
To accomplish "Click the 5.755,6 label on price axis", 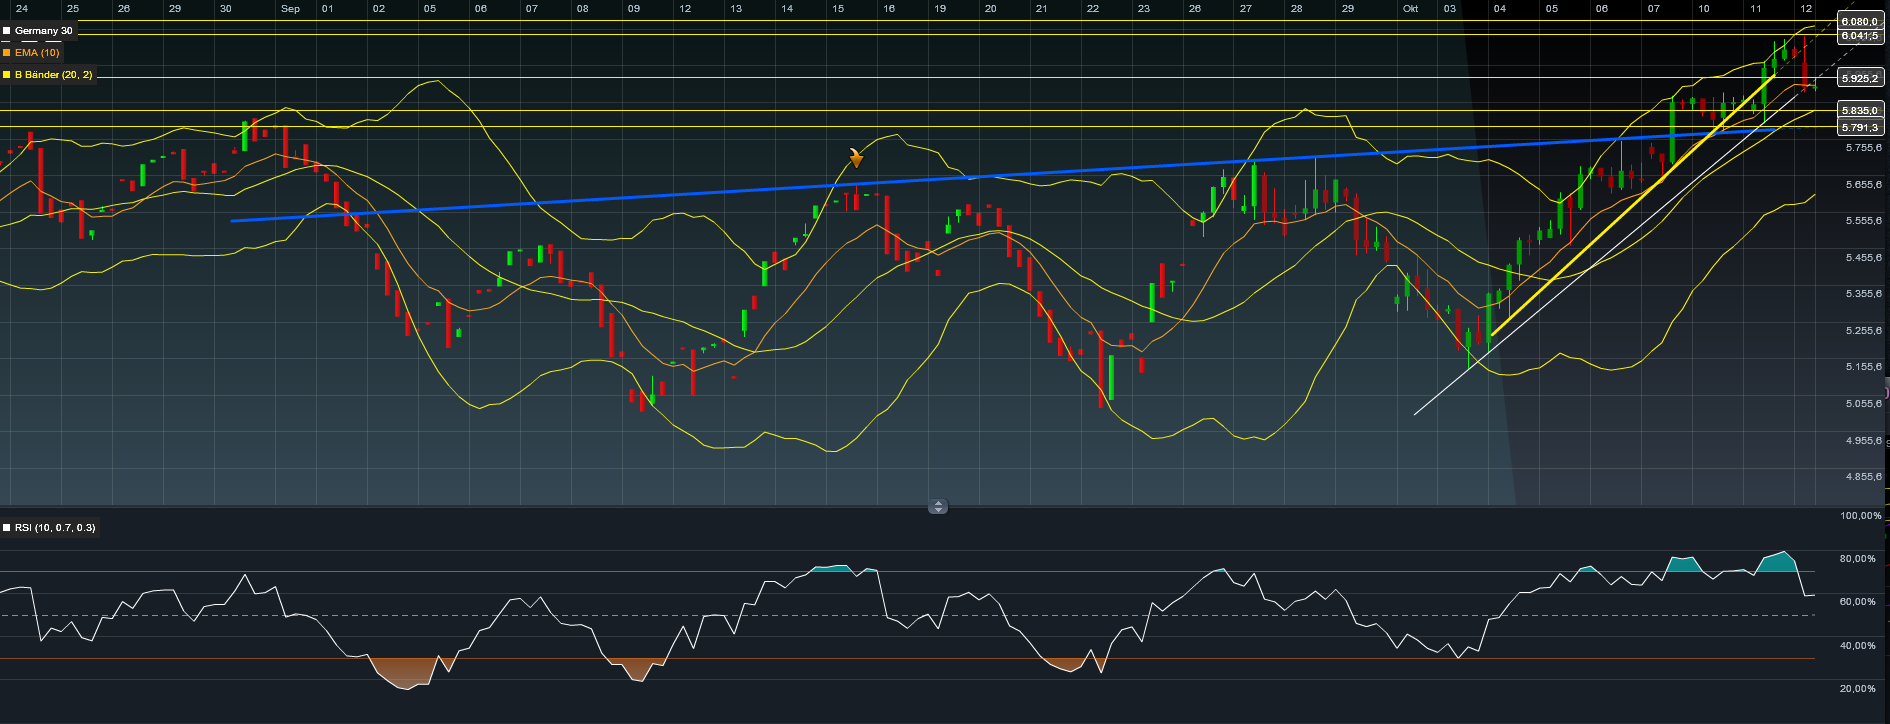I will pyautogui.click(x=1863, y=148).
